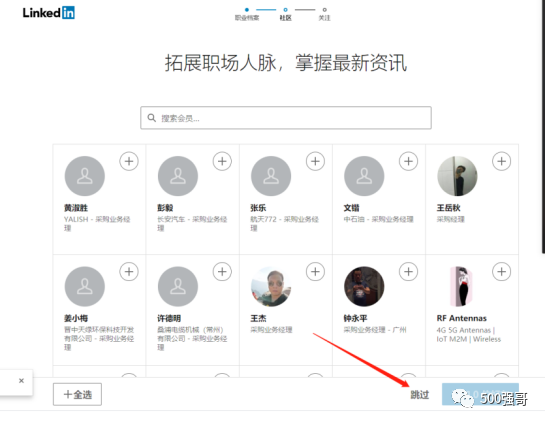Open 黄淑胜's default avatar

pos(84,176)
